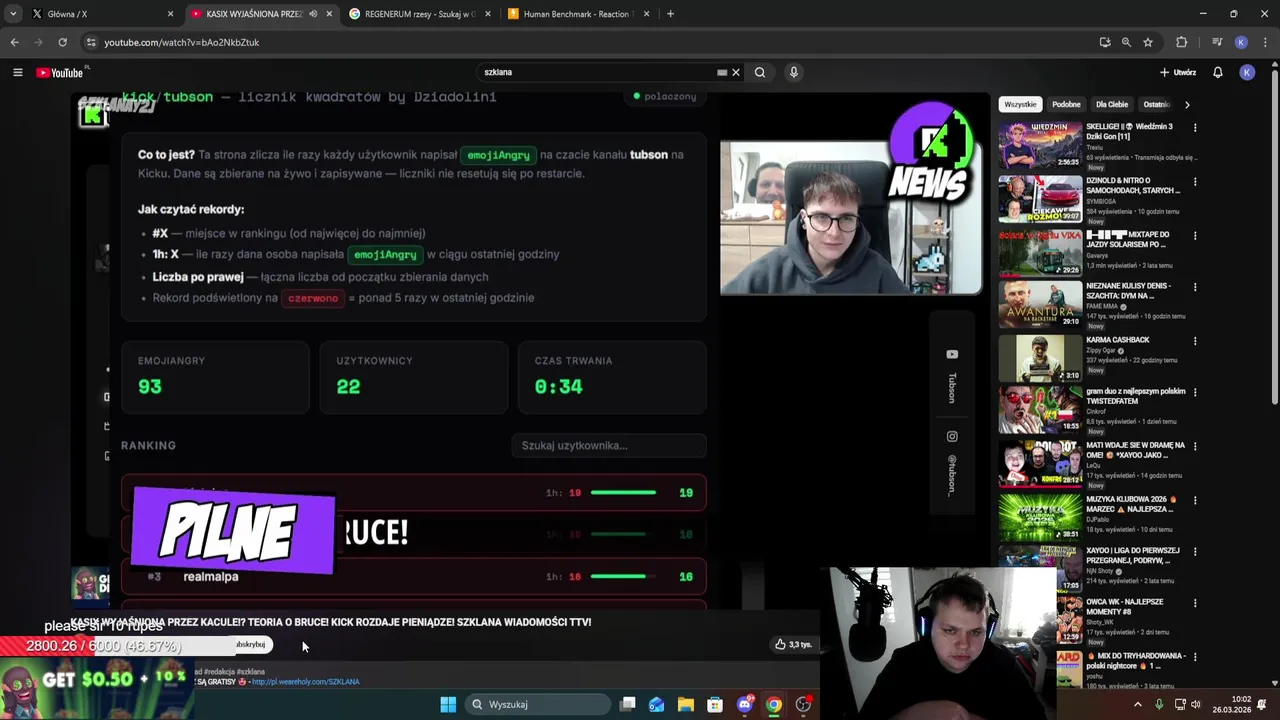Clear the YouTube search text with X
The image size is (1280, 720).
[736, 72]
